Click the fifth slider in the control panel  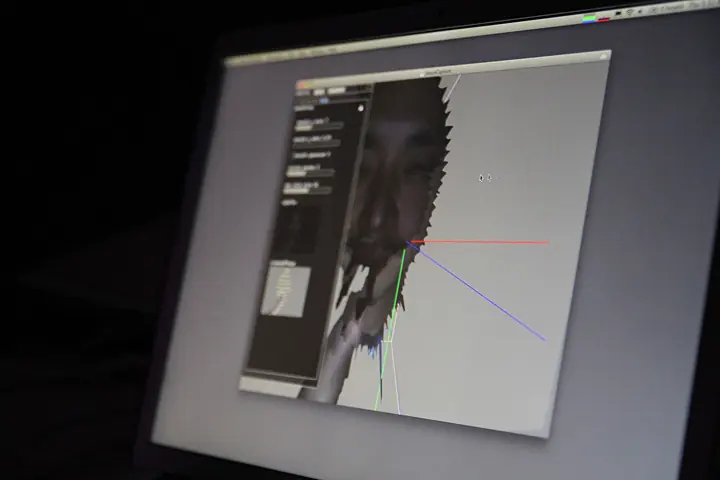309,190
